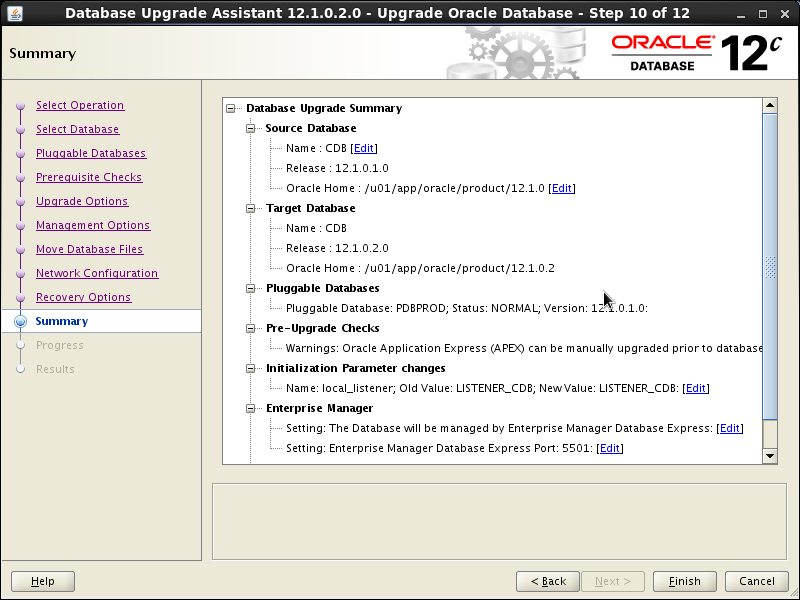Open the Network Configuration step
Image resolution: width=800 pixels, height=600 pixels.
[96, 273]
